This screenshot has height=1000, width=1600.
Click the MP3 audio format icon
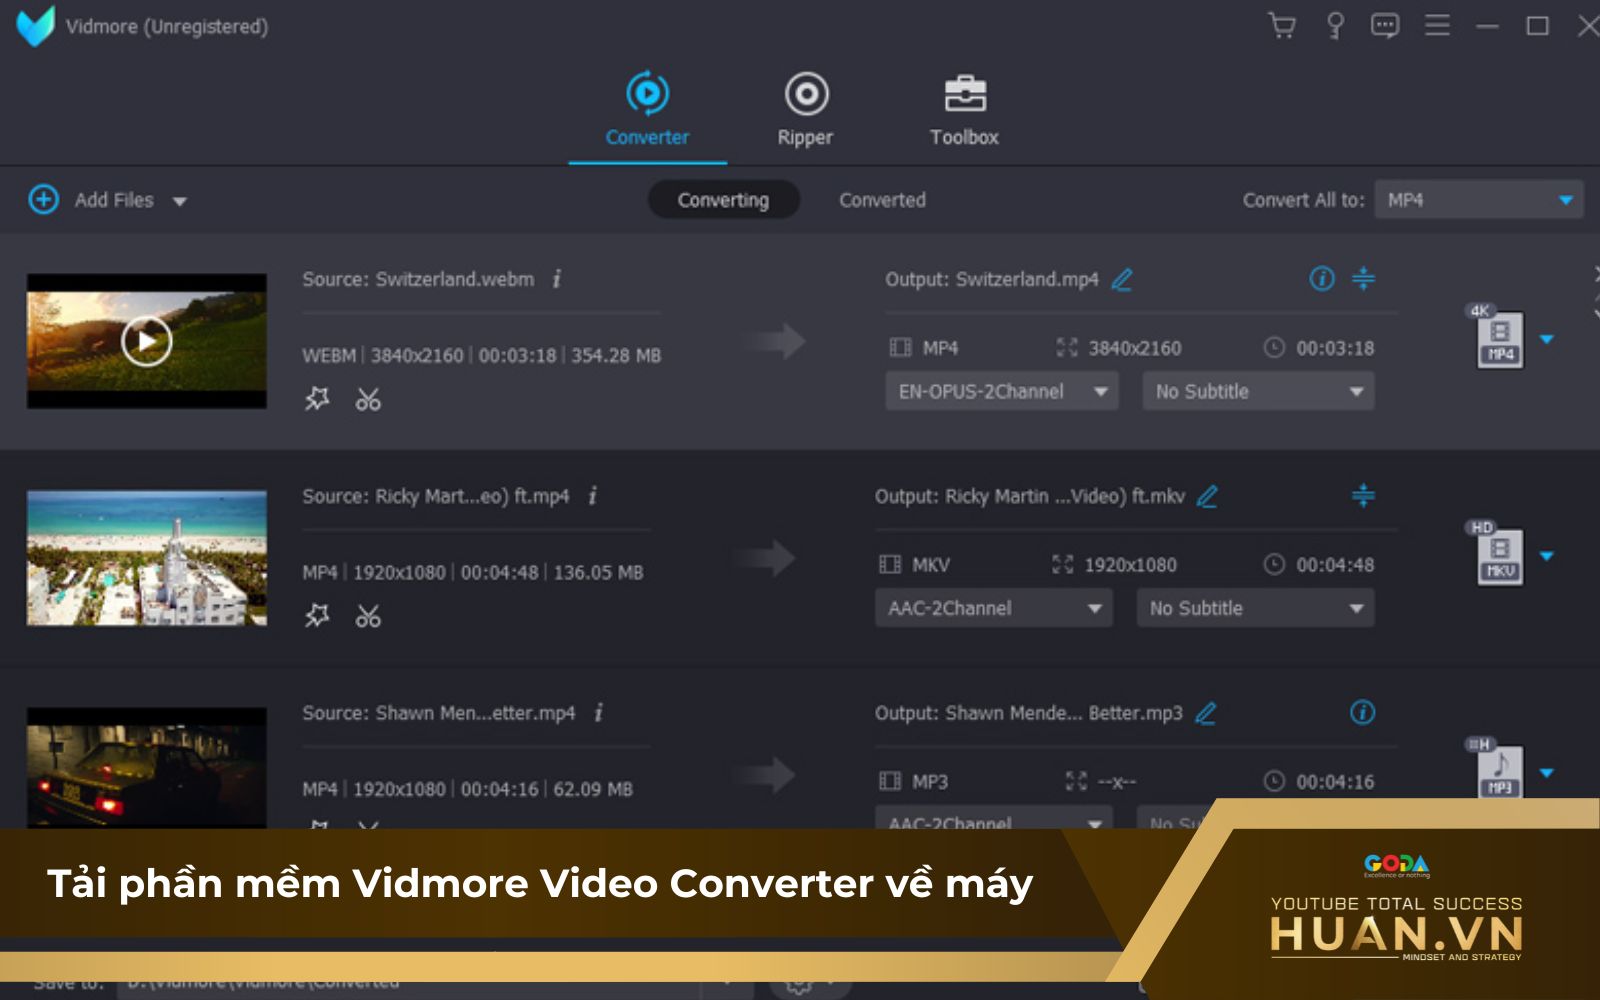pos(1498,768)
